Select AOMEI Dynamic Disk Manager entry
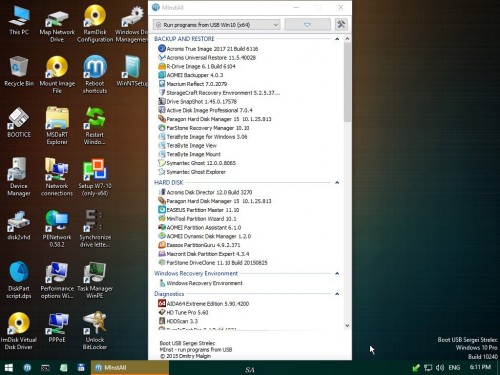The width and height of the screenshot is (500, 375). [x=204, y=236]
